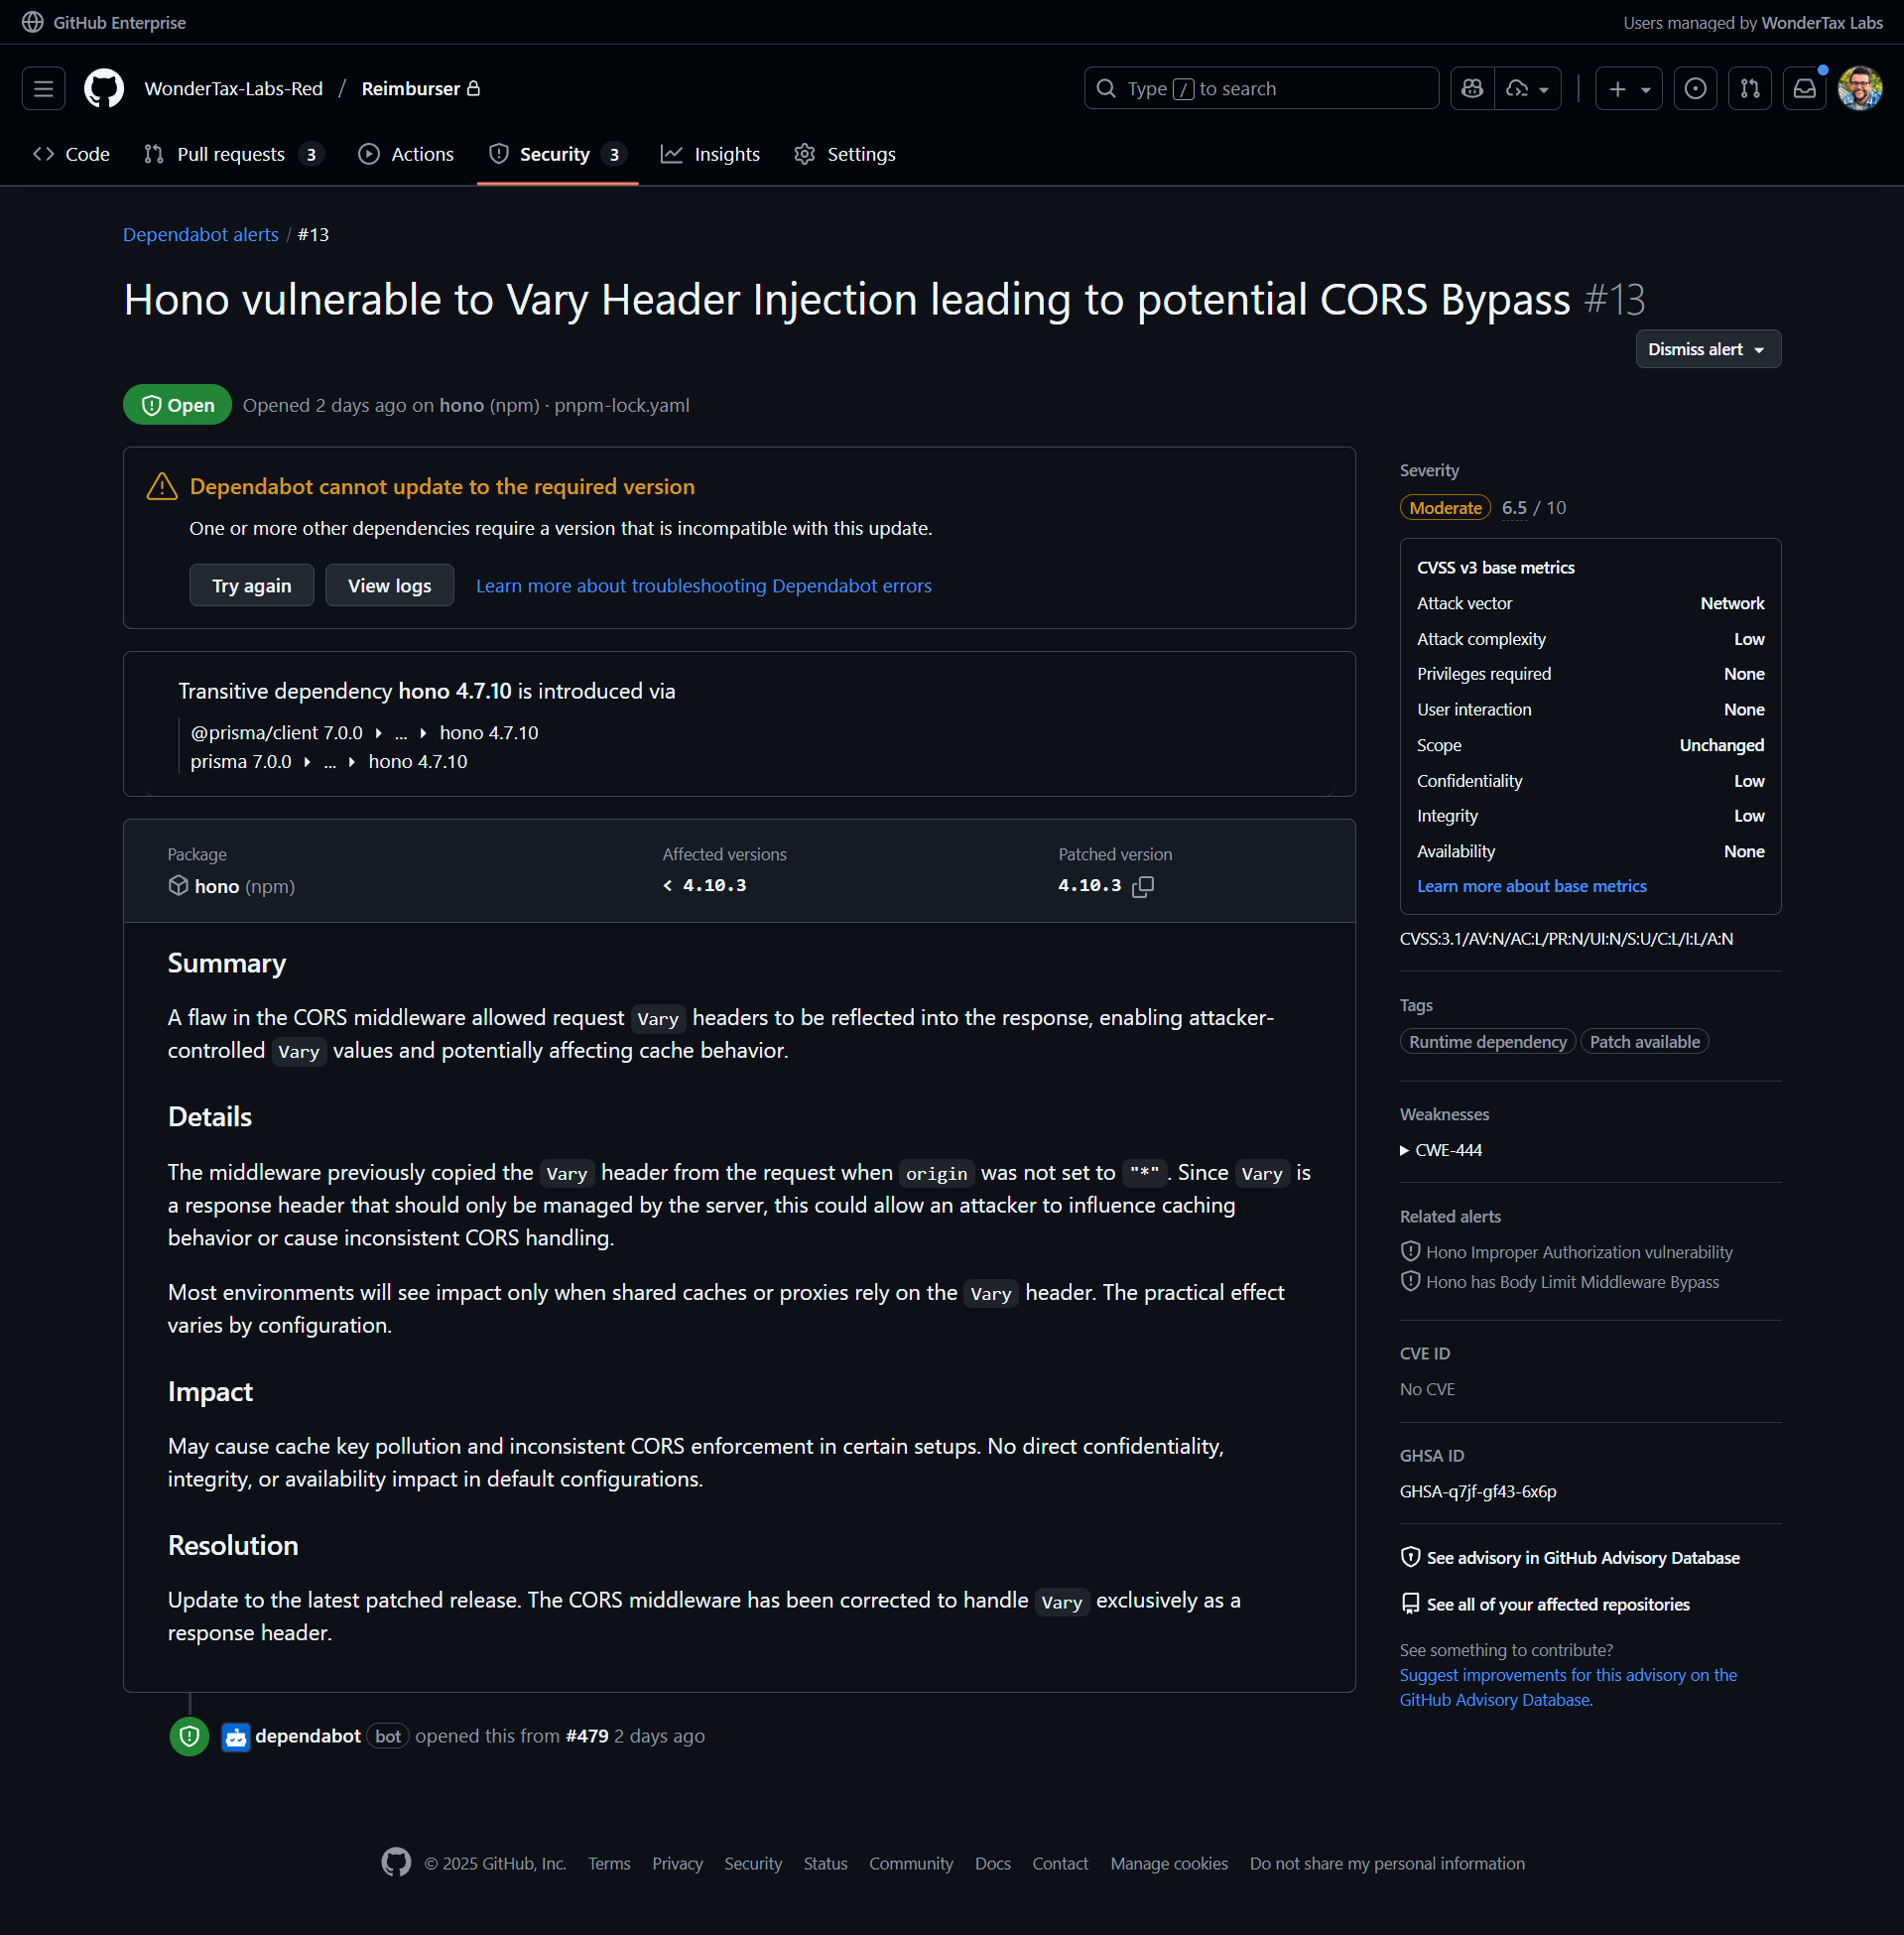Click the dependabot avatar icon
Viewport: 1904px width, 1935px height.
click(x=236, y=1737)
